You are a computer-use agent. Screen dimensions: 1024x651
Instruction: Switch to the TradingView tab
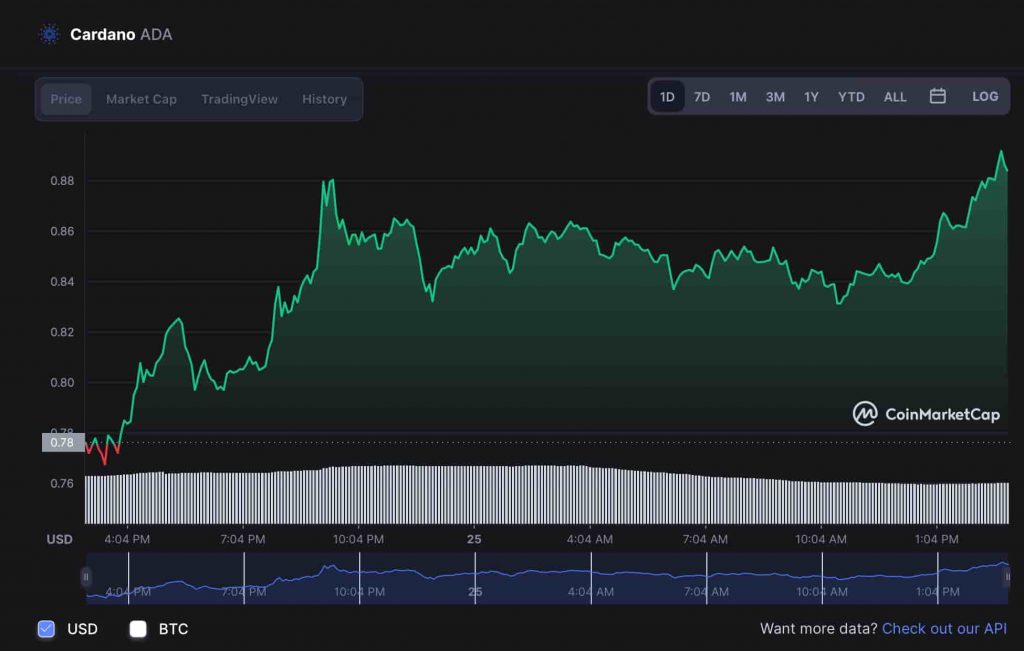[239, 99]
